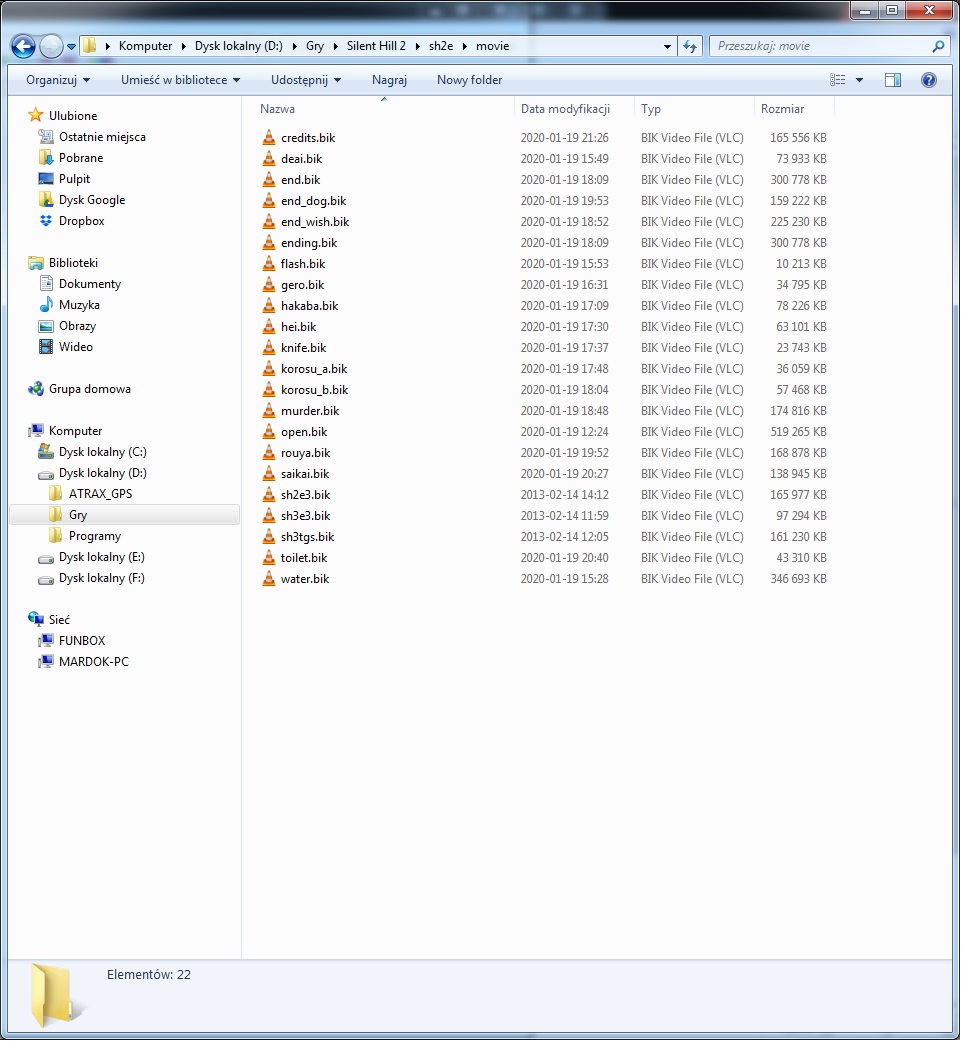Select Dysk lokalny (D:) breadcrumb segment

click(x=238, y=46)
